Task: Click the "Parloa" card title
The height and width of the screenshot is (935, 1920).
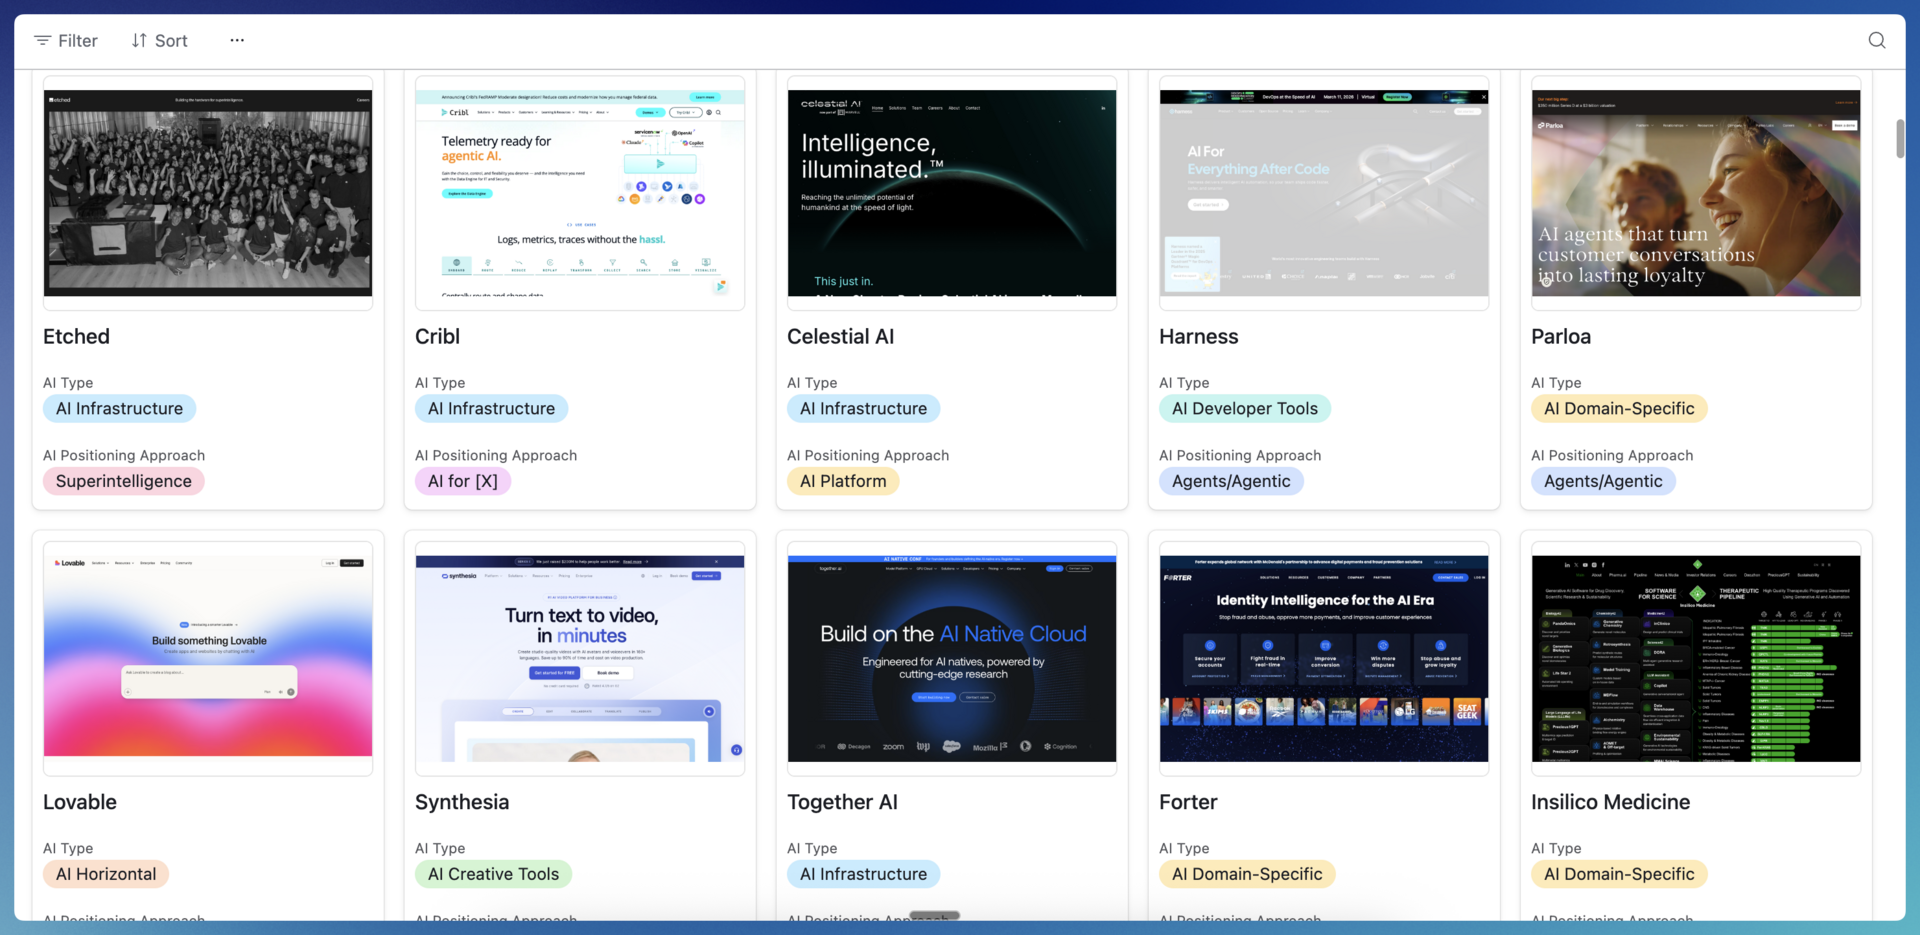Action: click(1560, 337)
